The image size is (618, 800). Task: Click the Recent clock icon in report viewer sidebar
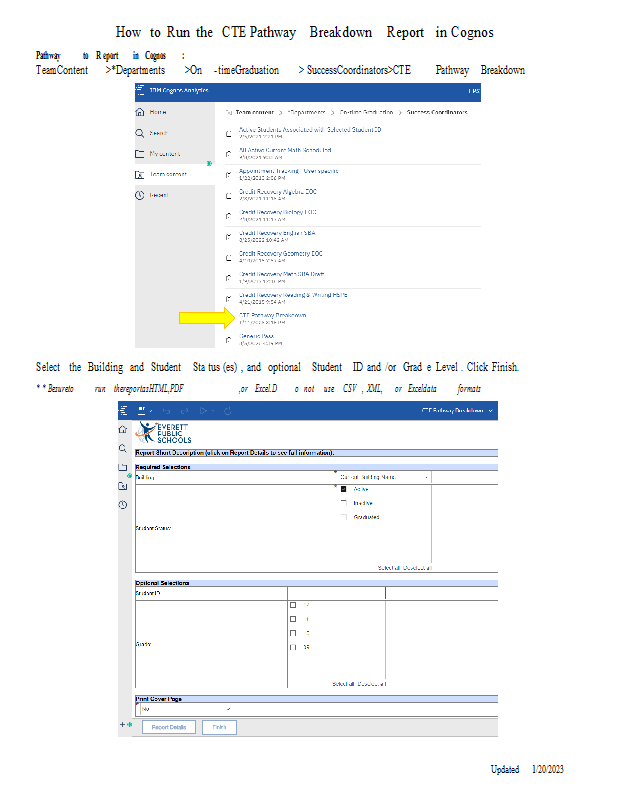[x=122, y=505]
